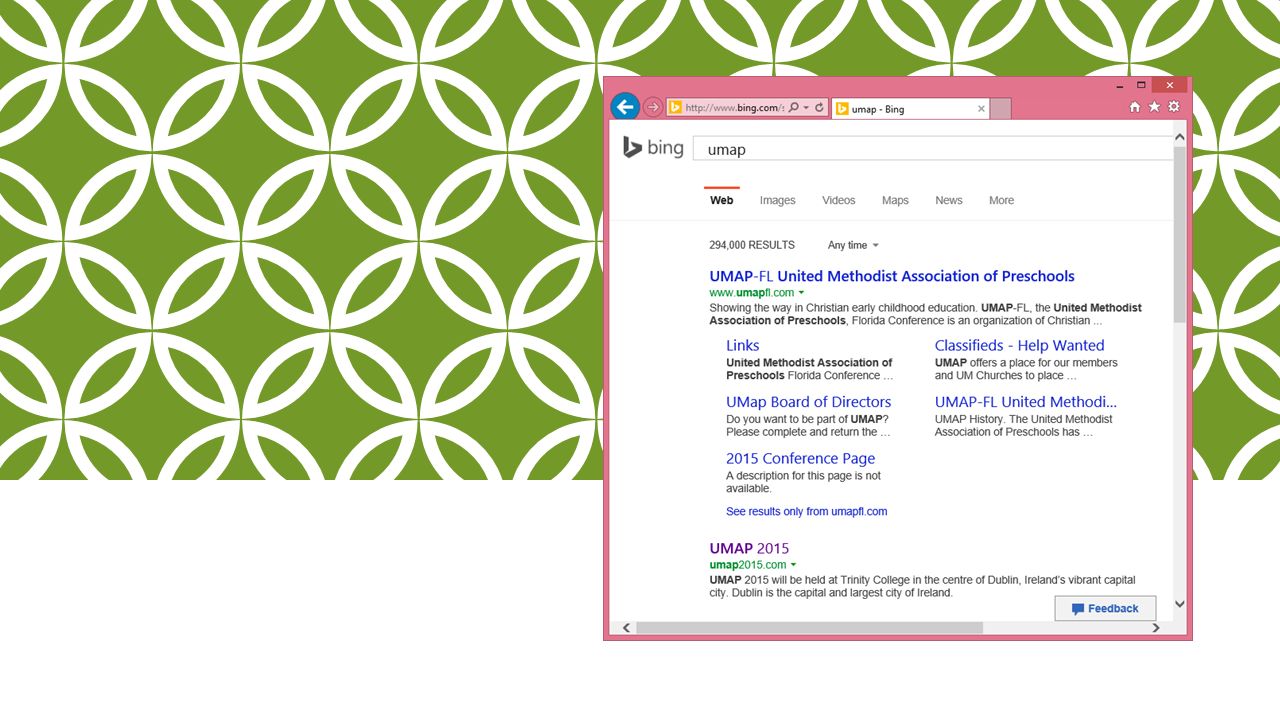Click 'See results only from umapfl.com'
Viewport: 1280px width, 720px height.
pyautogui.click(x=807, y=511)
